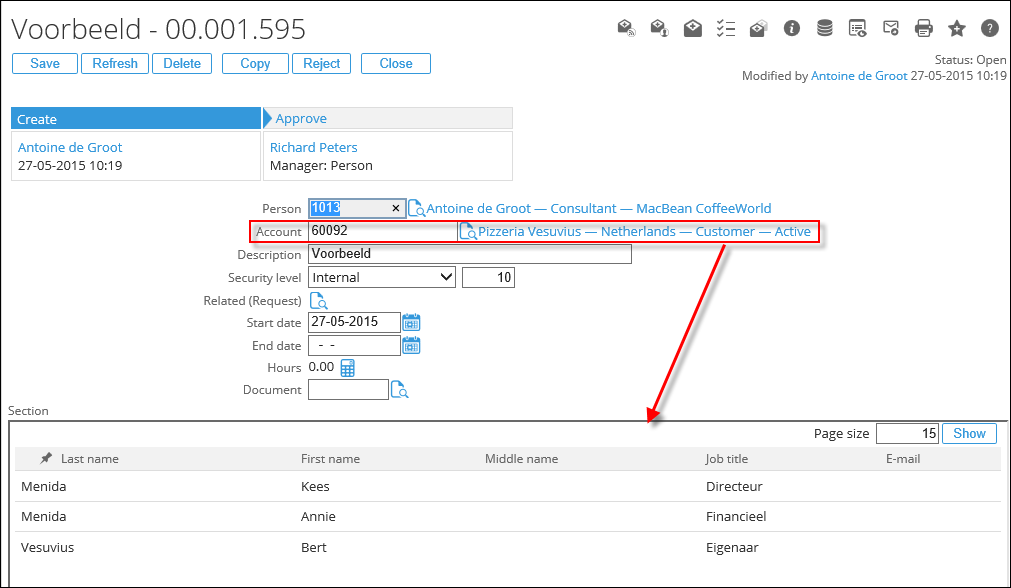Click the database stack icon

pos(825,28)
